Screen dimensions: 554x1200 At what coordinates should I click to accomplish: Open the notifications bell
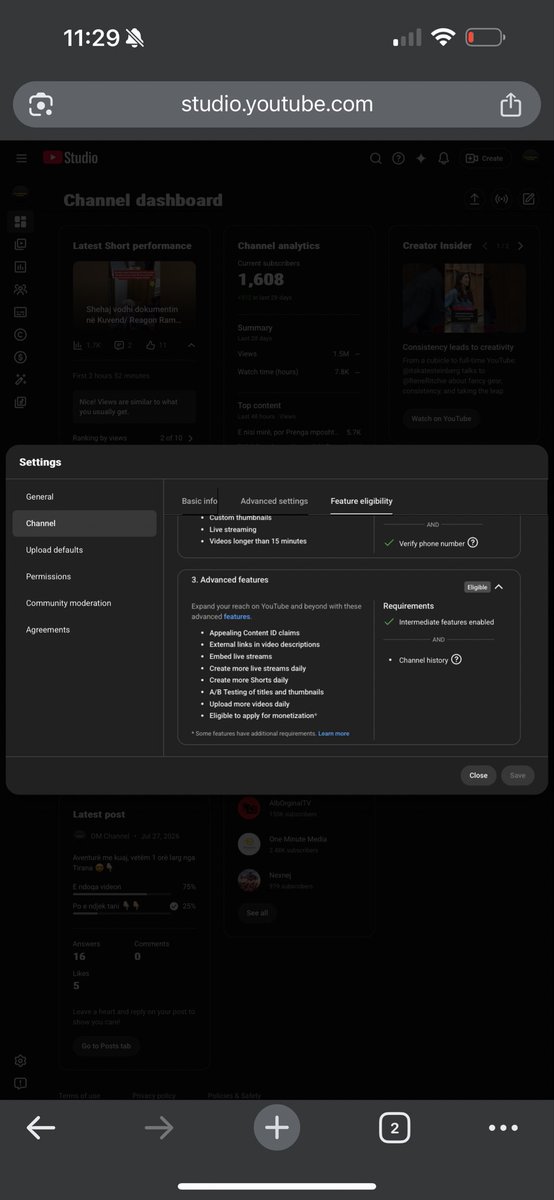point(444,158)
